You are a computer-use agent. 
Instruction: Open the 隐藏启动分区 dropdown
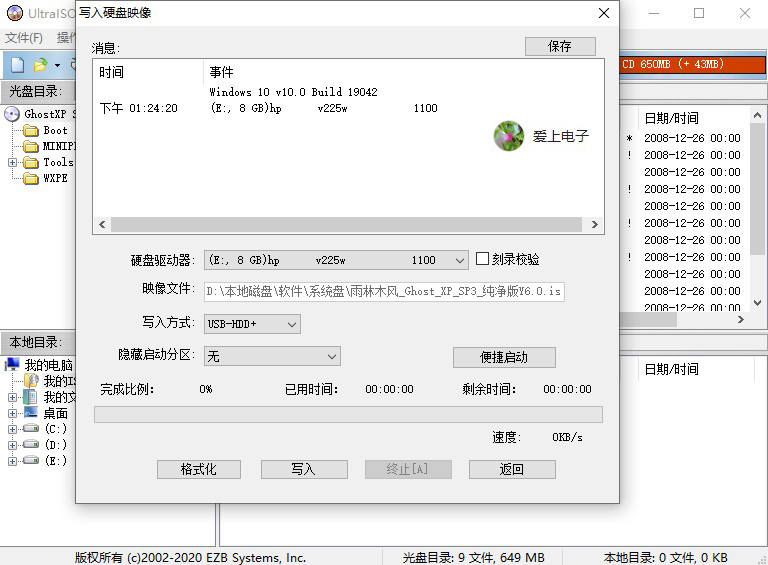(x=332, y=356)
